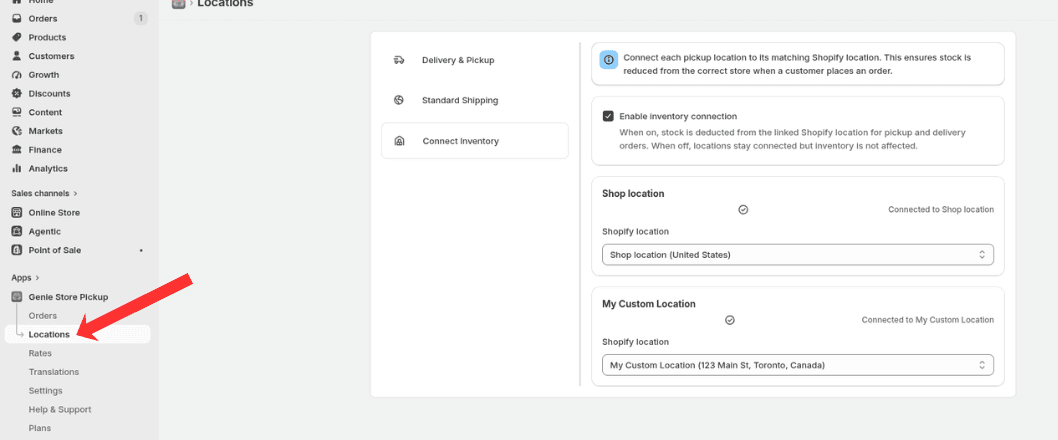1058x440 pixels.
Task: Click the Genie Store Pickup app icon
Action: point(17,297)
